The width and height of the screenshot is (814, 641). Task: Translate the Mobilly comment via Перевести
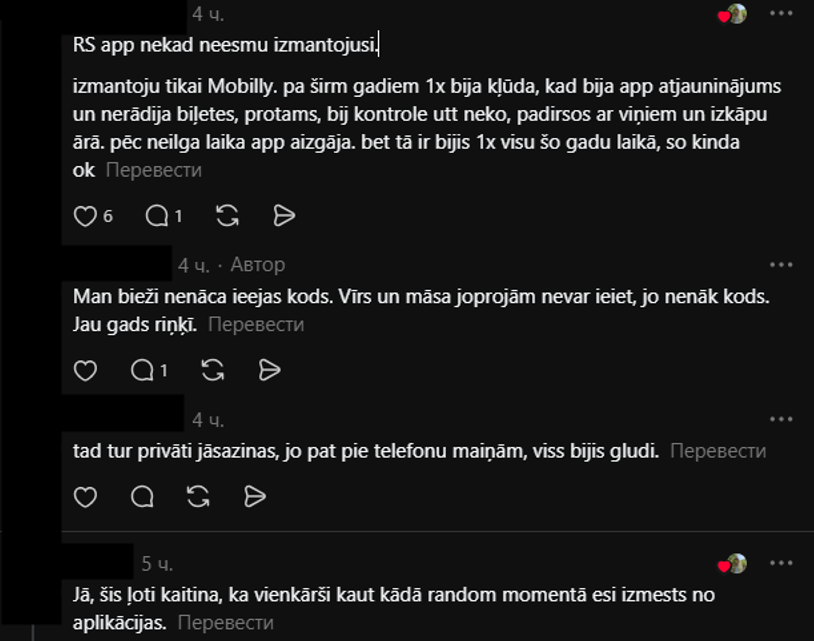154,170
